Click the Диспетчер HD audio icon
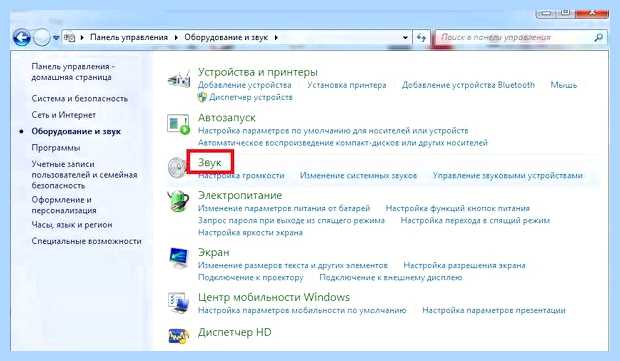Viewport: 620px width, 361px height. click(x=178, y=336)
